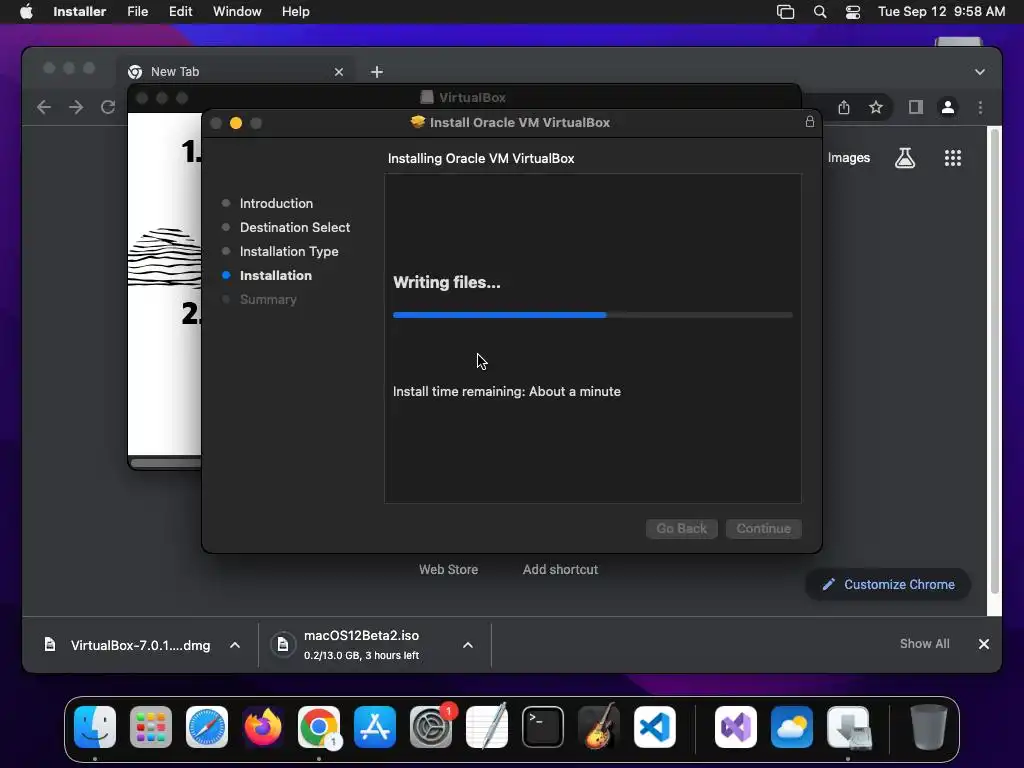Expand VirtualBox dmg download options
The height and width of the screenshot is (768, 1024).
[x=235, y=645]
